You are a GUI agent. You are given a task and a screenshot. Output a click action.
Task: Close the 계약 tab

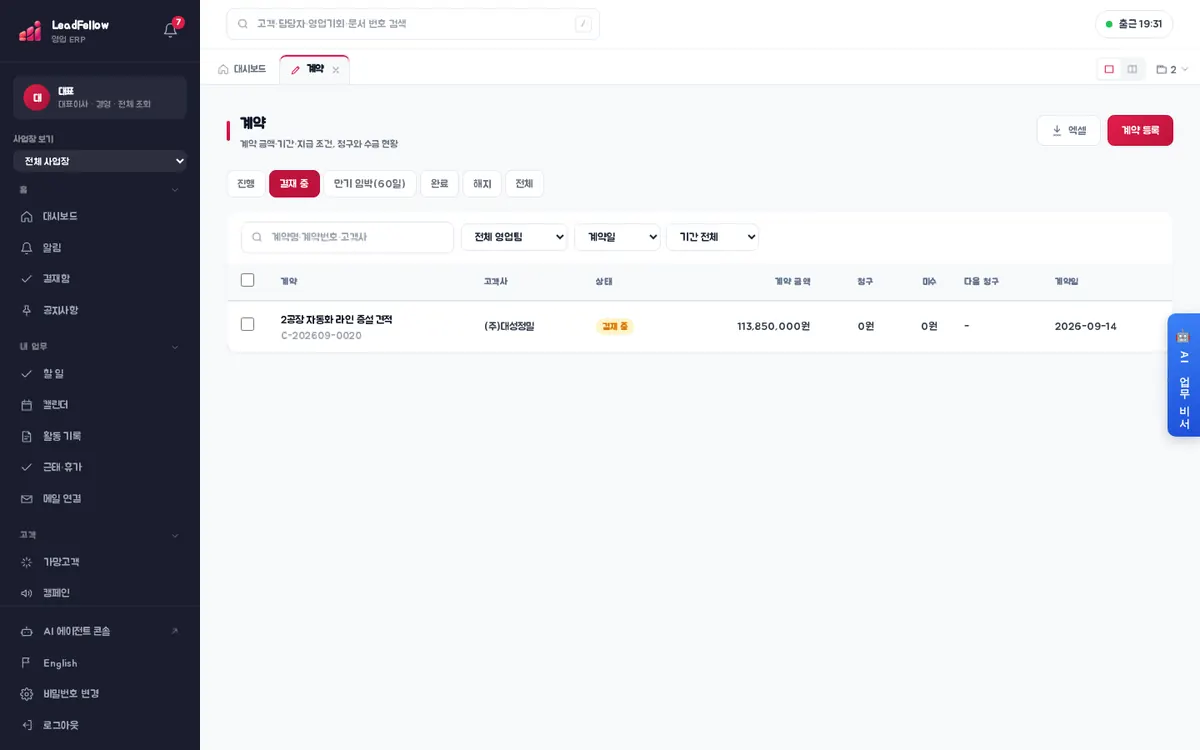(x=336, y=70)
